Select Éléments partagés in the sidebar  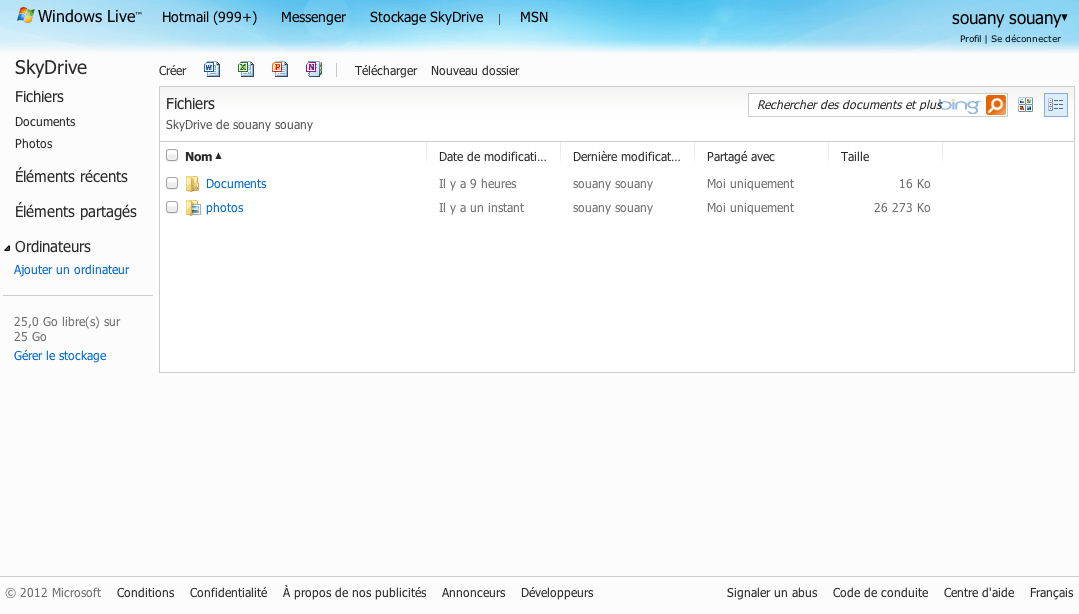[76, 211]
